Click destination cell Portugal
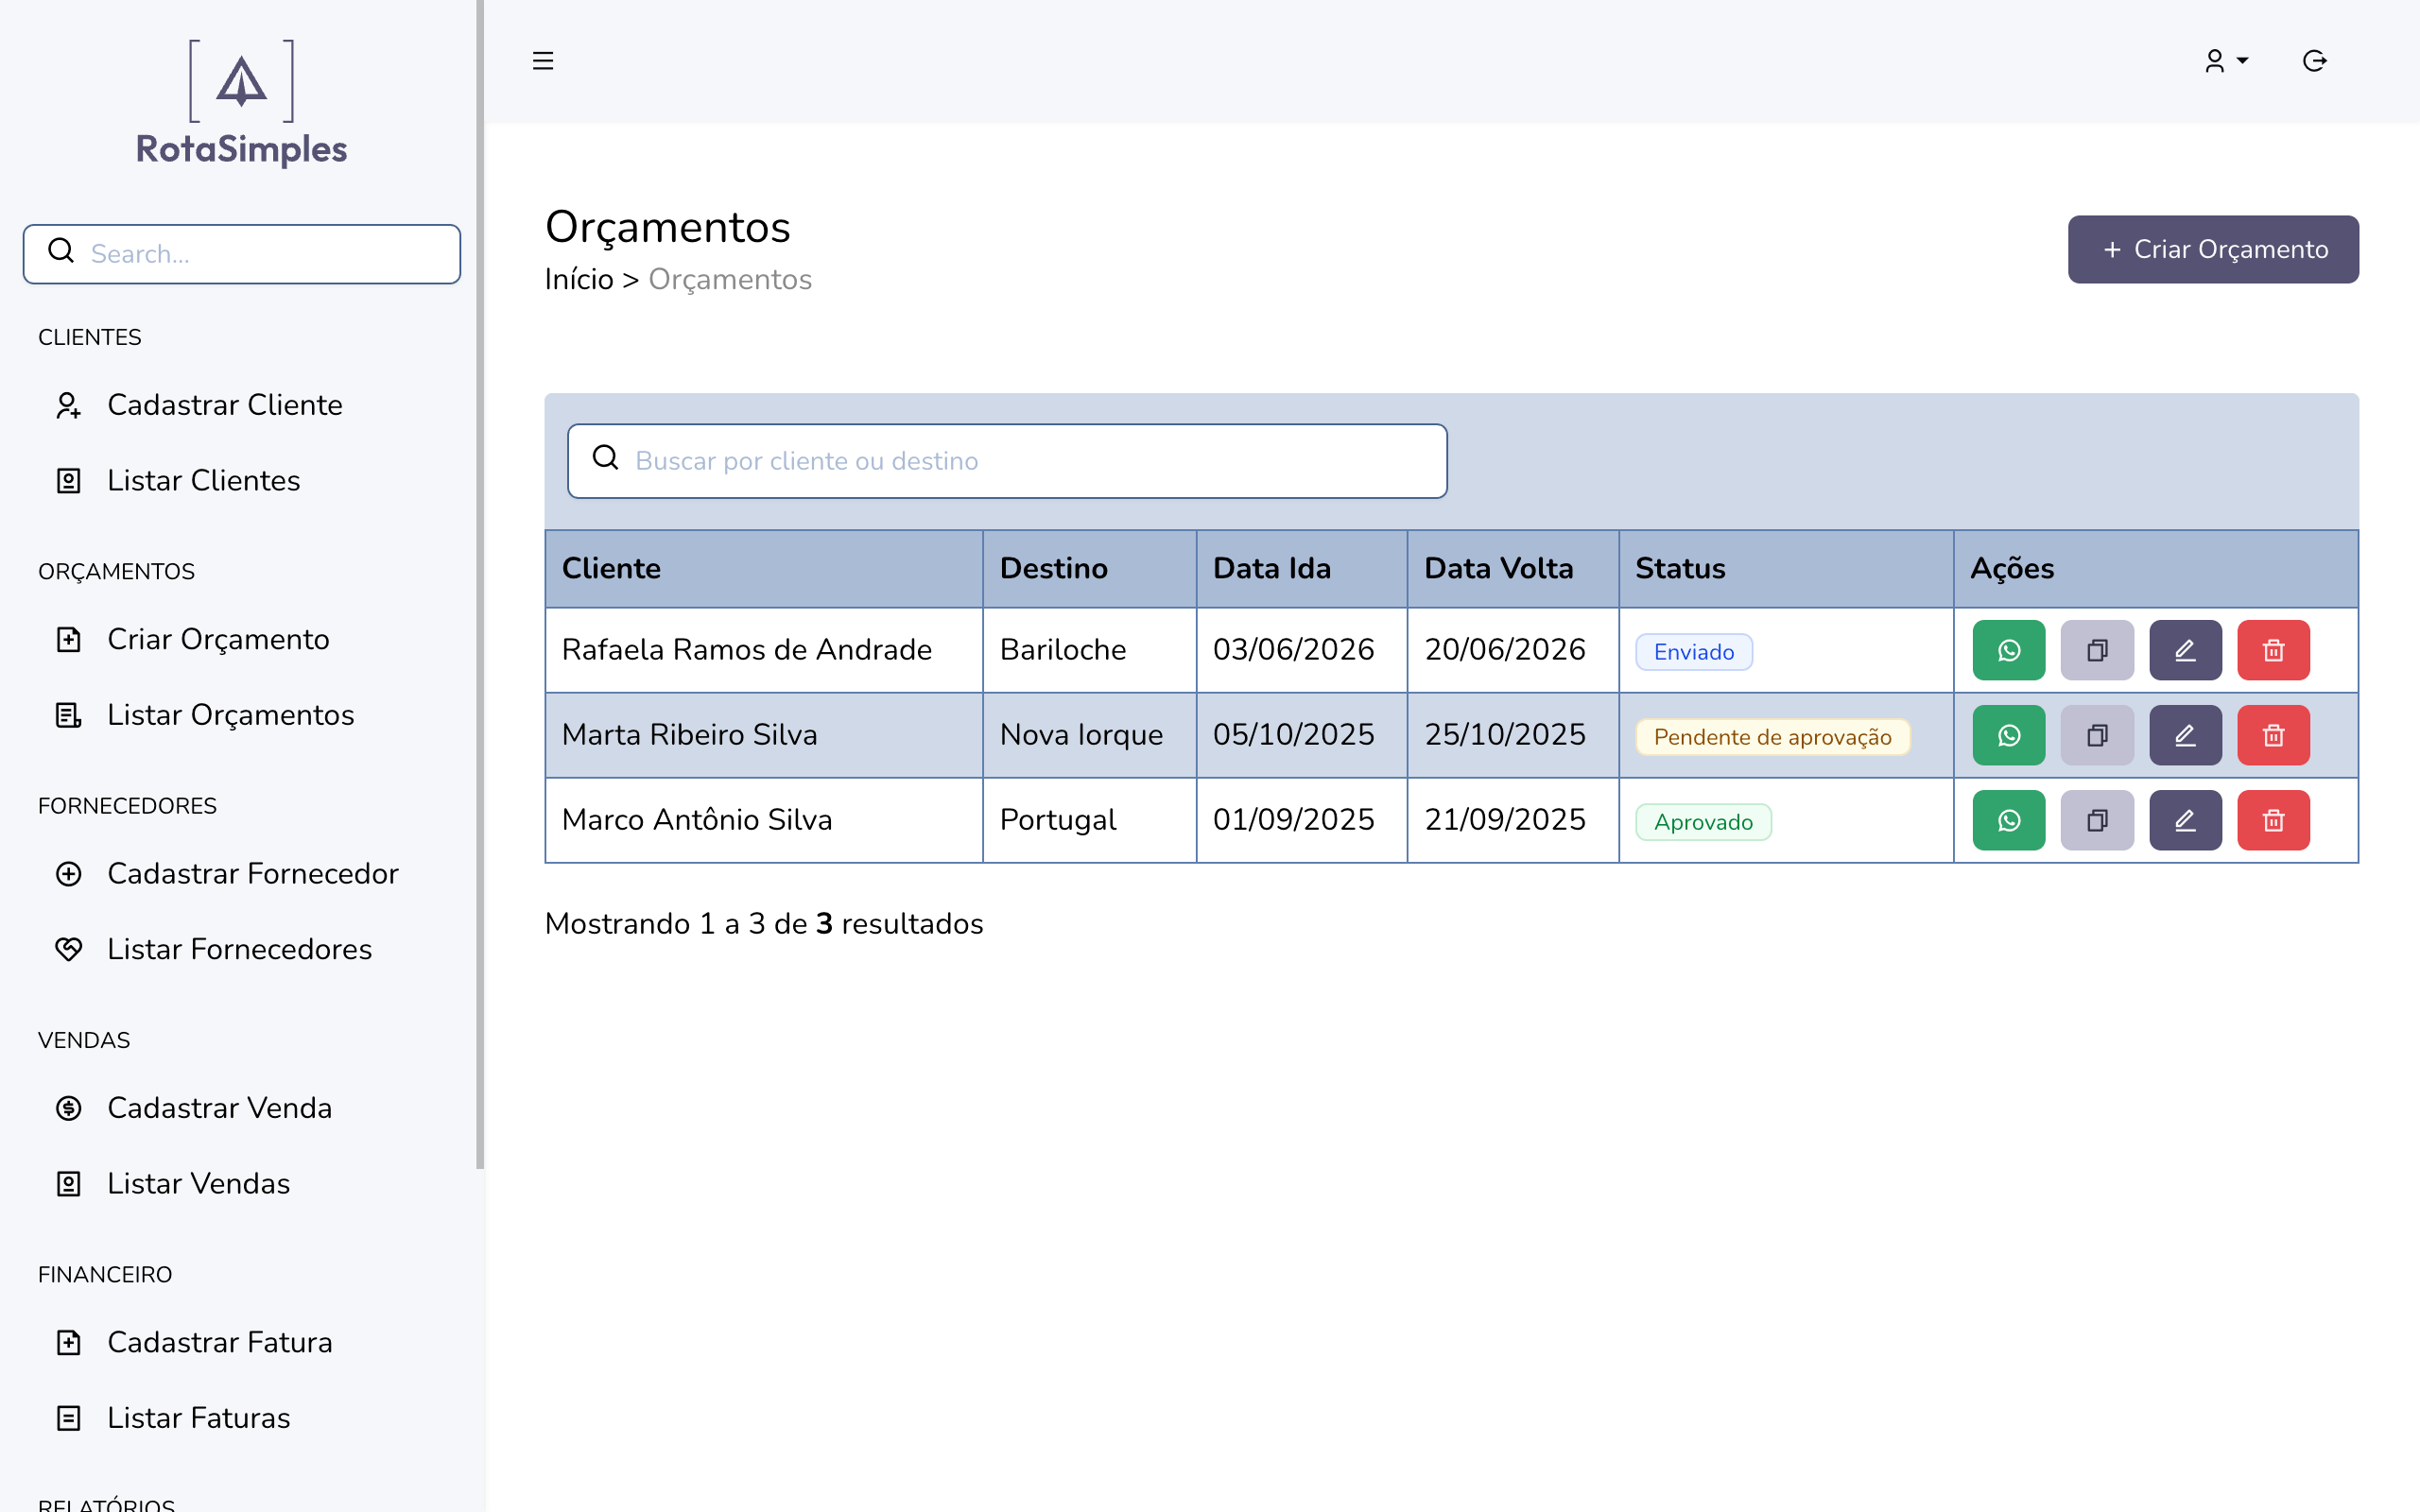This screenshot has width=2420, height=1512. point(1089,820)
